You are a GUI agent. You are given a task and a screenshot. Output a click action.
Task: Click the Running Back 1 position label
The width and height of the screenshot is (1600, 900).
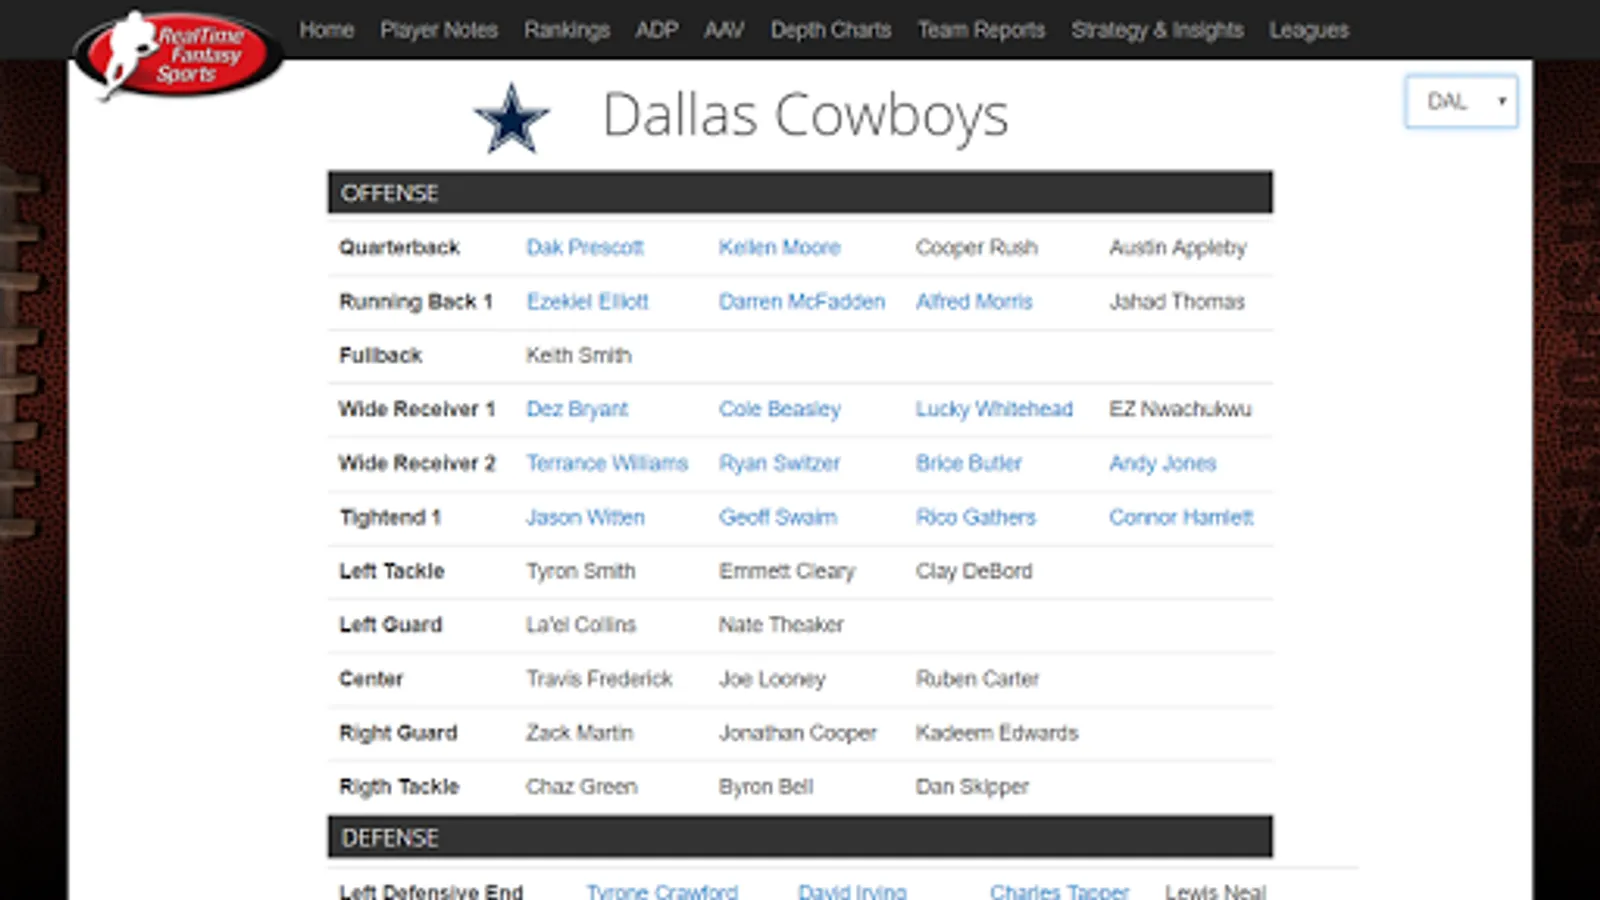coord(416,301)
